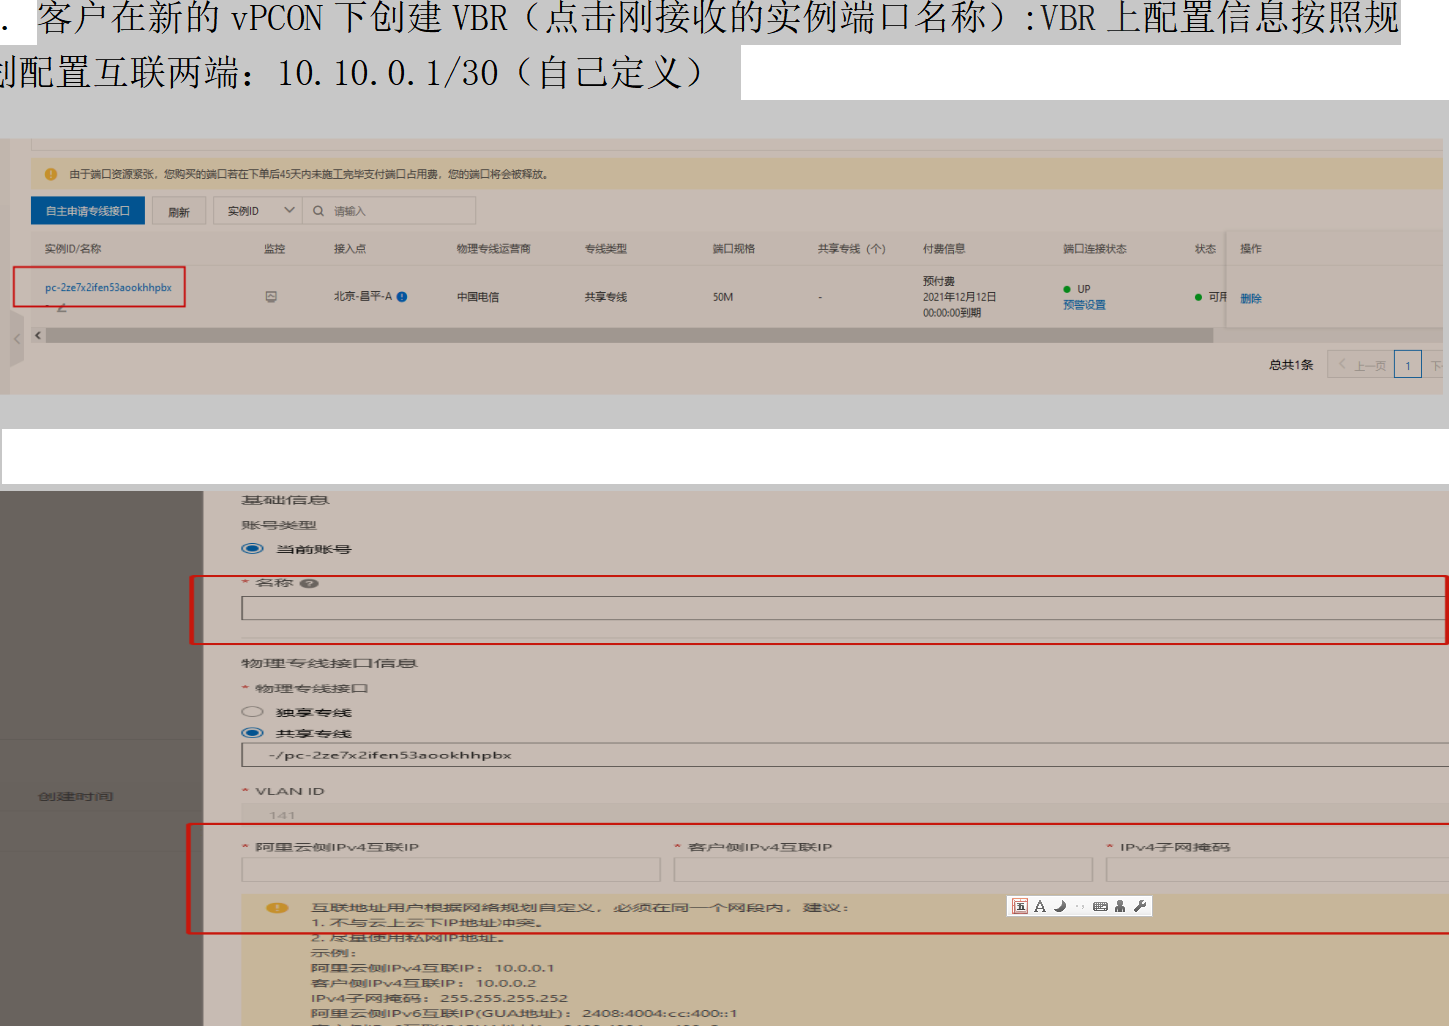Toggle the A English mode icon on the IME toolbar

1040,906
